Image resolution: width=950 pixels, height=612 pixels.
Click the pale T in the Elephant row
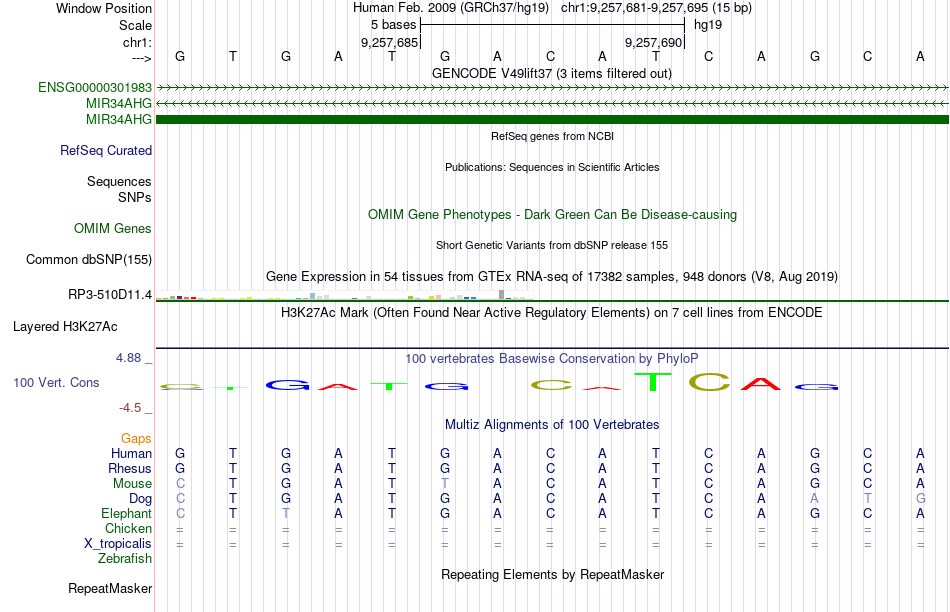[x=285, y=513]
